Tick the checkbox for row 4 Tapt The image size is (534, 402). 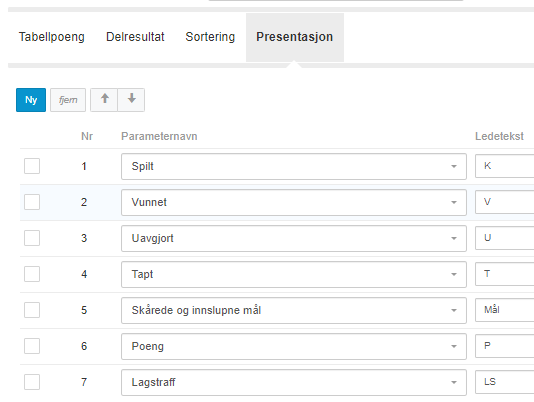coord(32,274)
